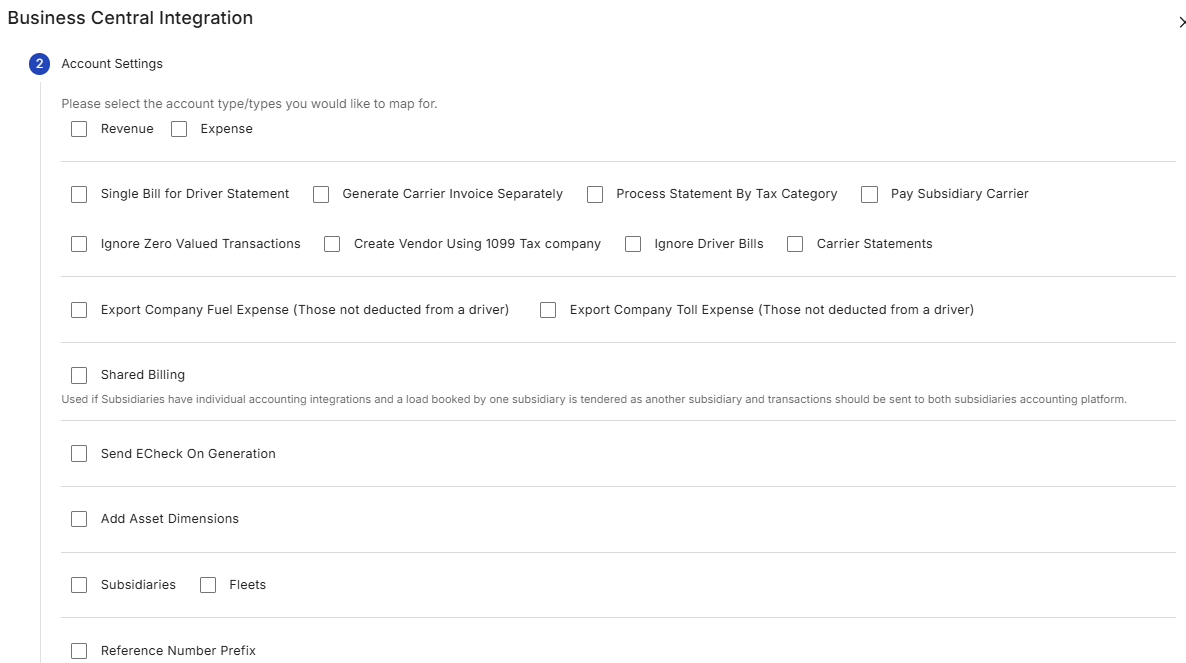
Task: Tick Add Asset Dimensions checkbox
Action: 79,519
